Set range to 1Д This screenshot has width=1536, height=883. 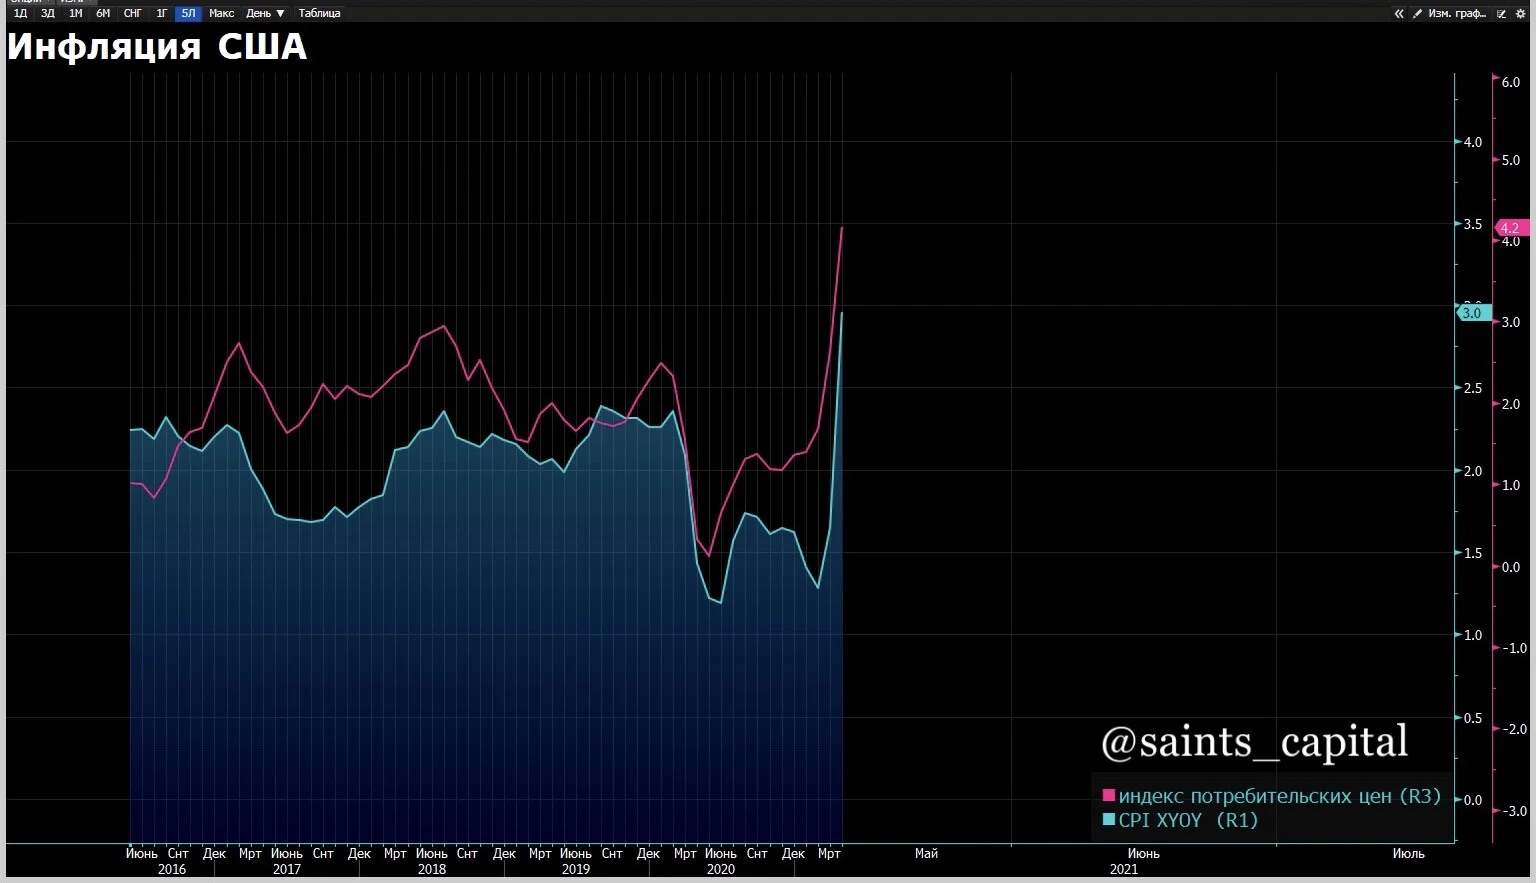tap(20, 13)
